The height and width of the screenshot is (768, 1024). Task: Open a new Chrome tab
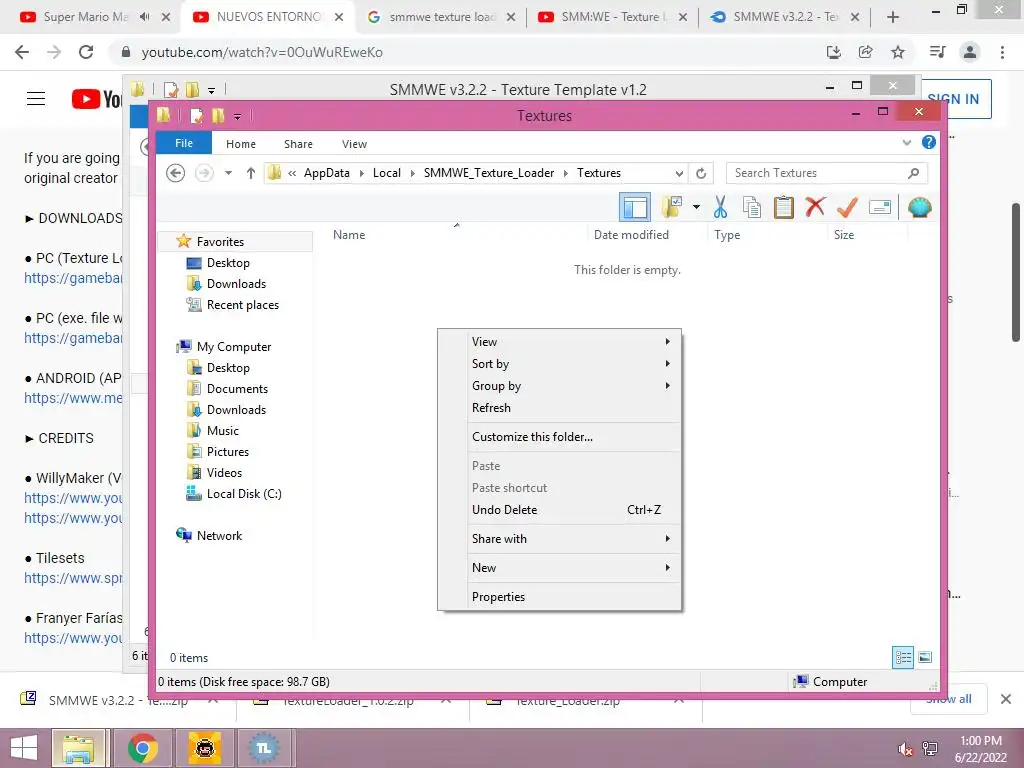click(893, 17)
